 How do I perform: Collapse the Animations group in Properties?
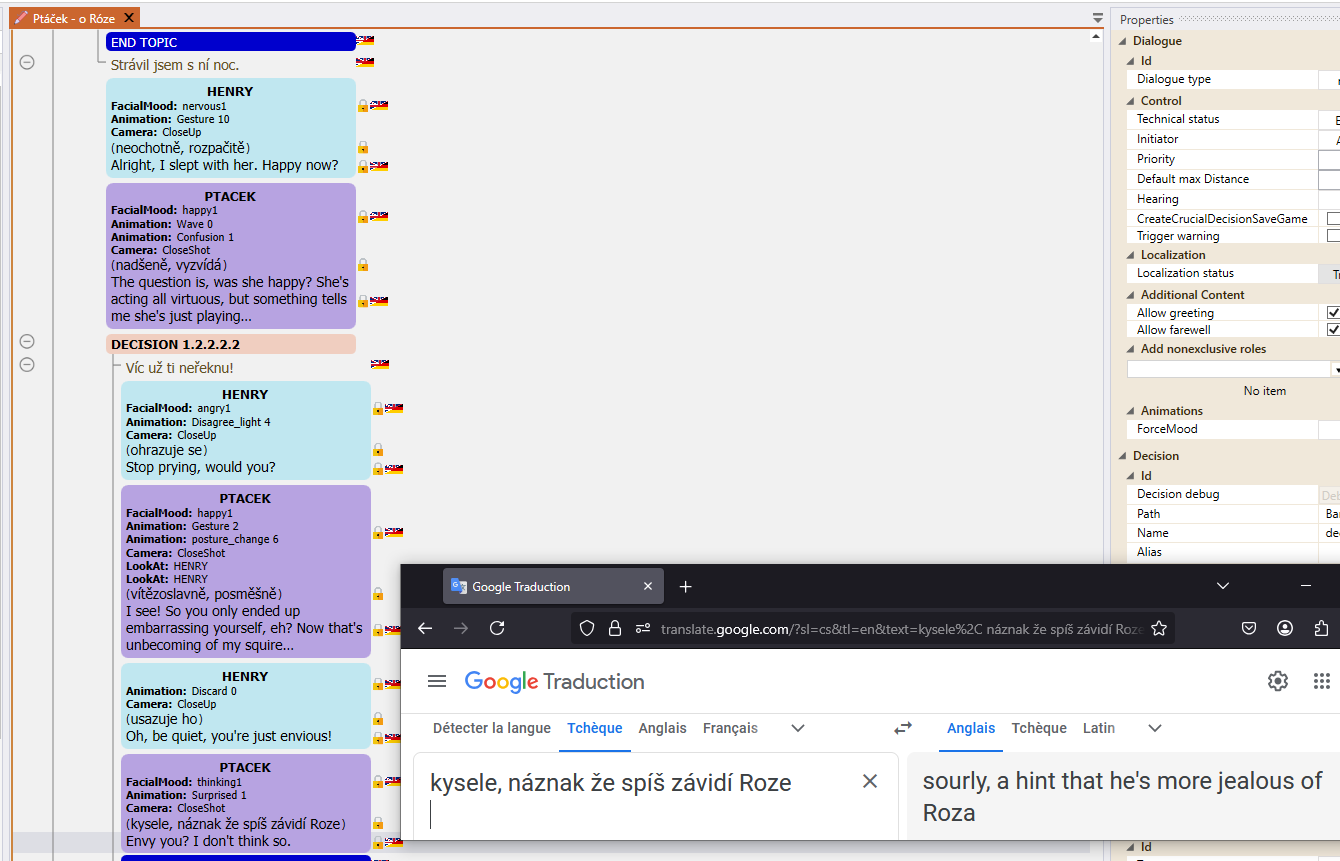click(x=1131, y=411)
